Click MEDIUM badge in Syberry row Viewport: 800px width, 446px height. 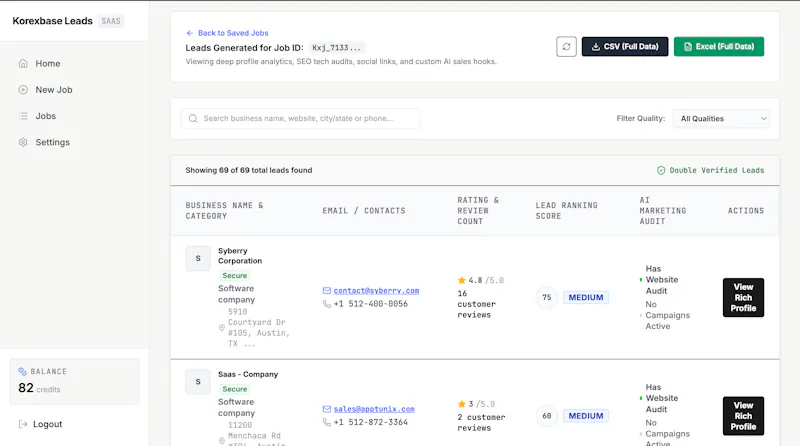(586, 298)
